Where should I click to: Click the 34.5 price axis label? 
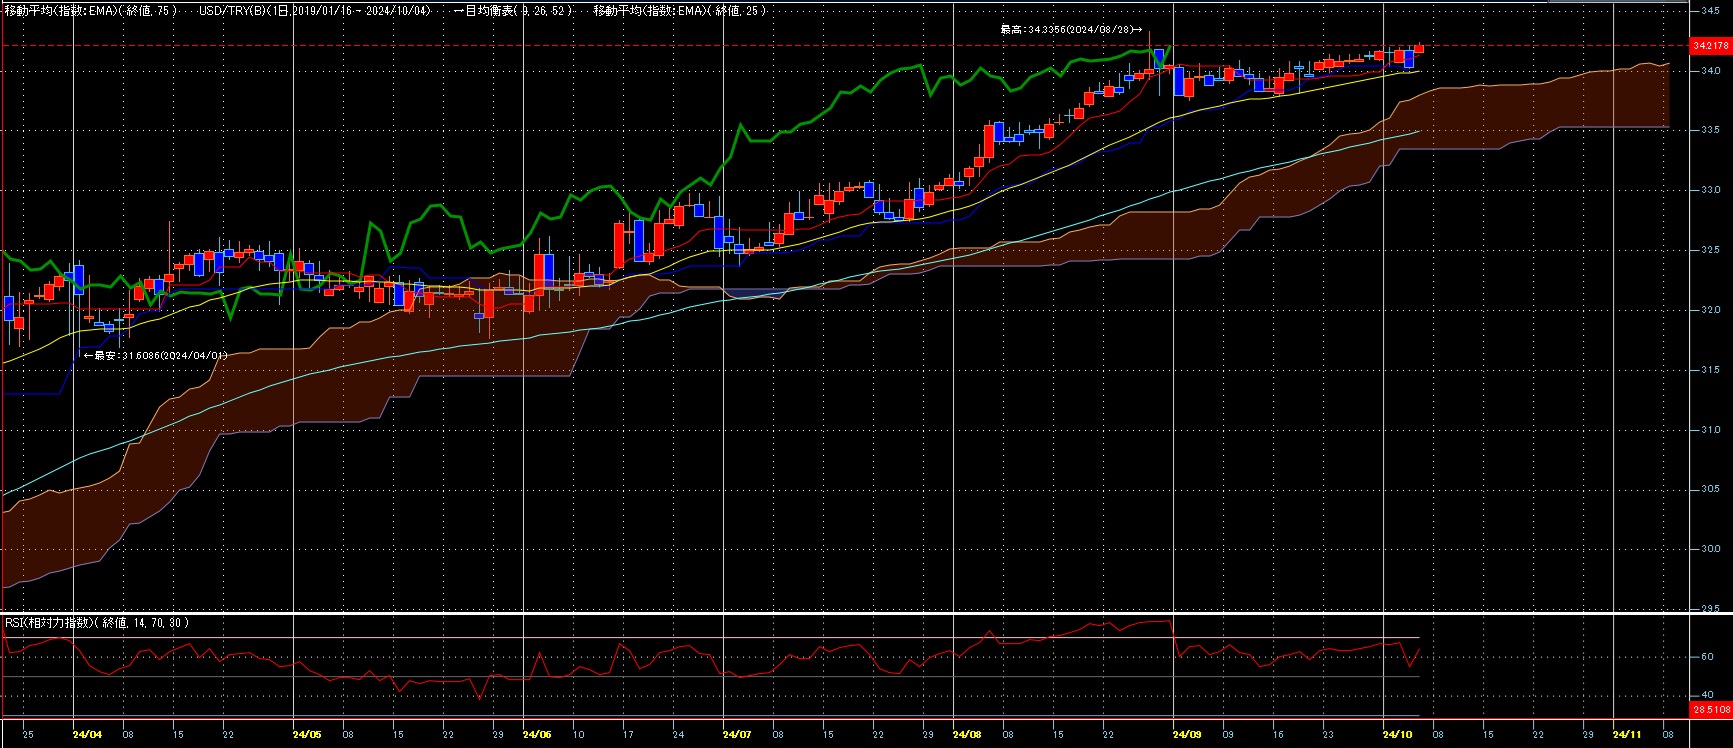1709,10
